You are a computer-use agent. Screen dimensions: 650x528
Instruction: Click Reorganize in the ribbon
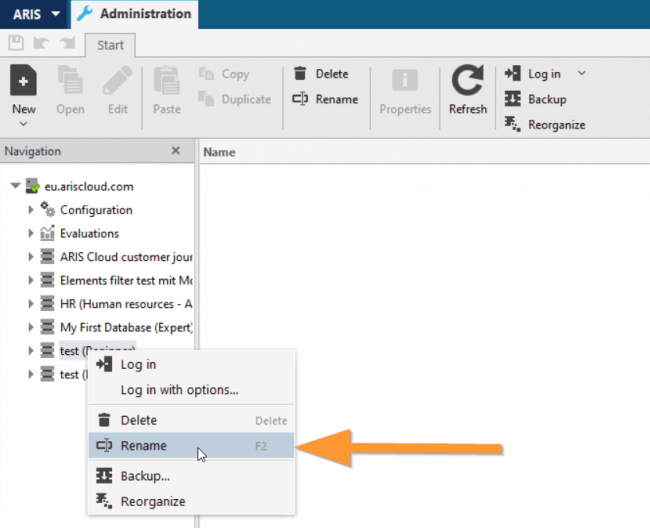[x=545, y=125]
